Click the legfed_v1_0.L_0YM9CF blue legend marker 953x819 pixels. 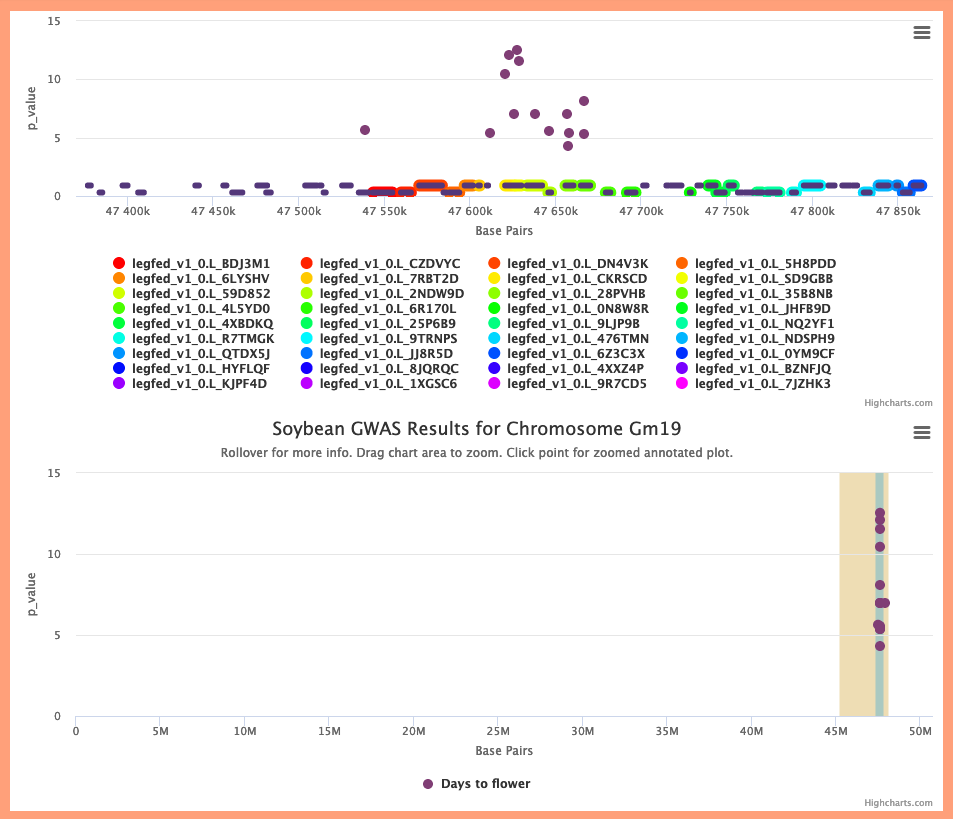tap(682, 354)
